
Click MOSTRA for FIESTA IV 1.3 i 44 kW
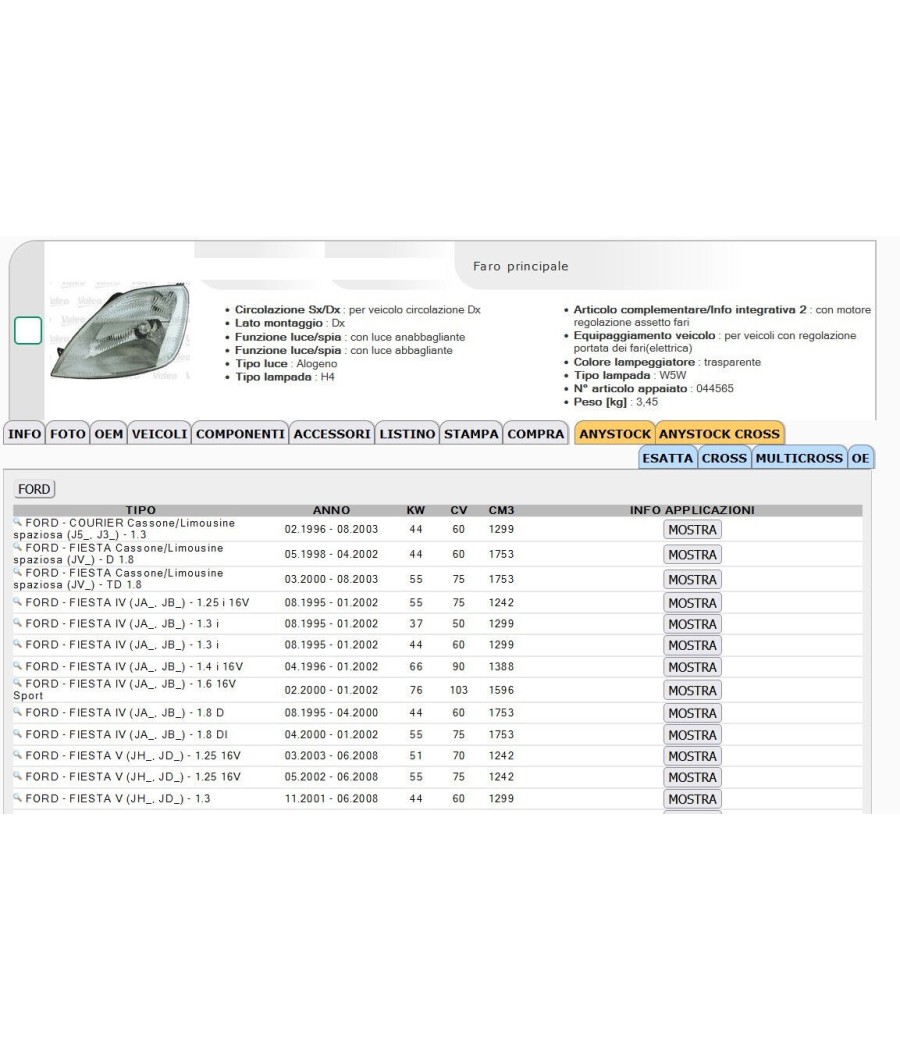(x=692, y=645)
